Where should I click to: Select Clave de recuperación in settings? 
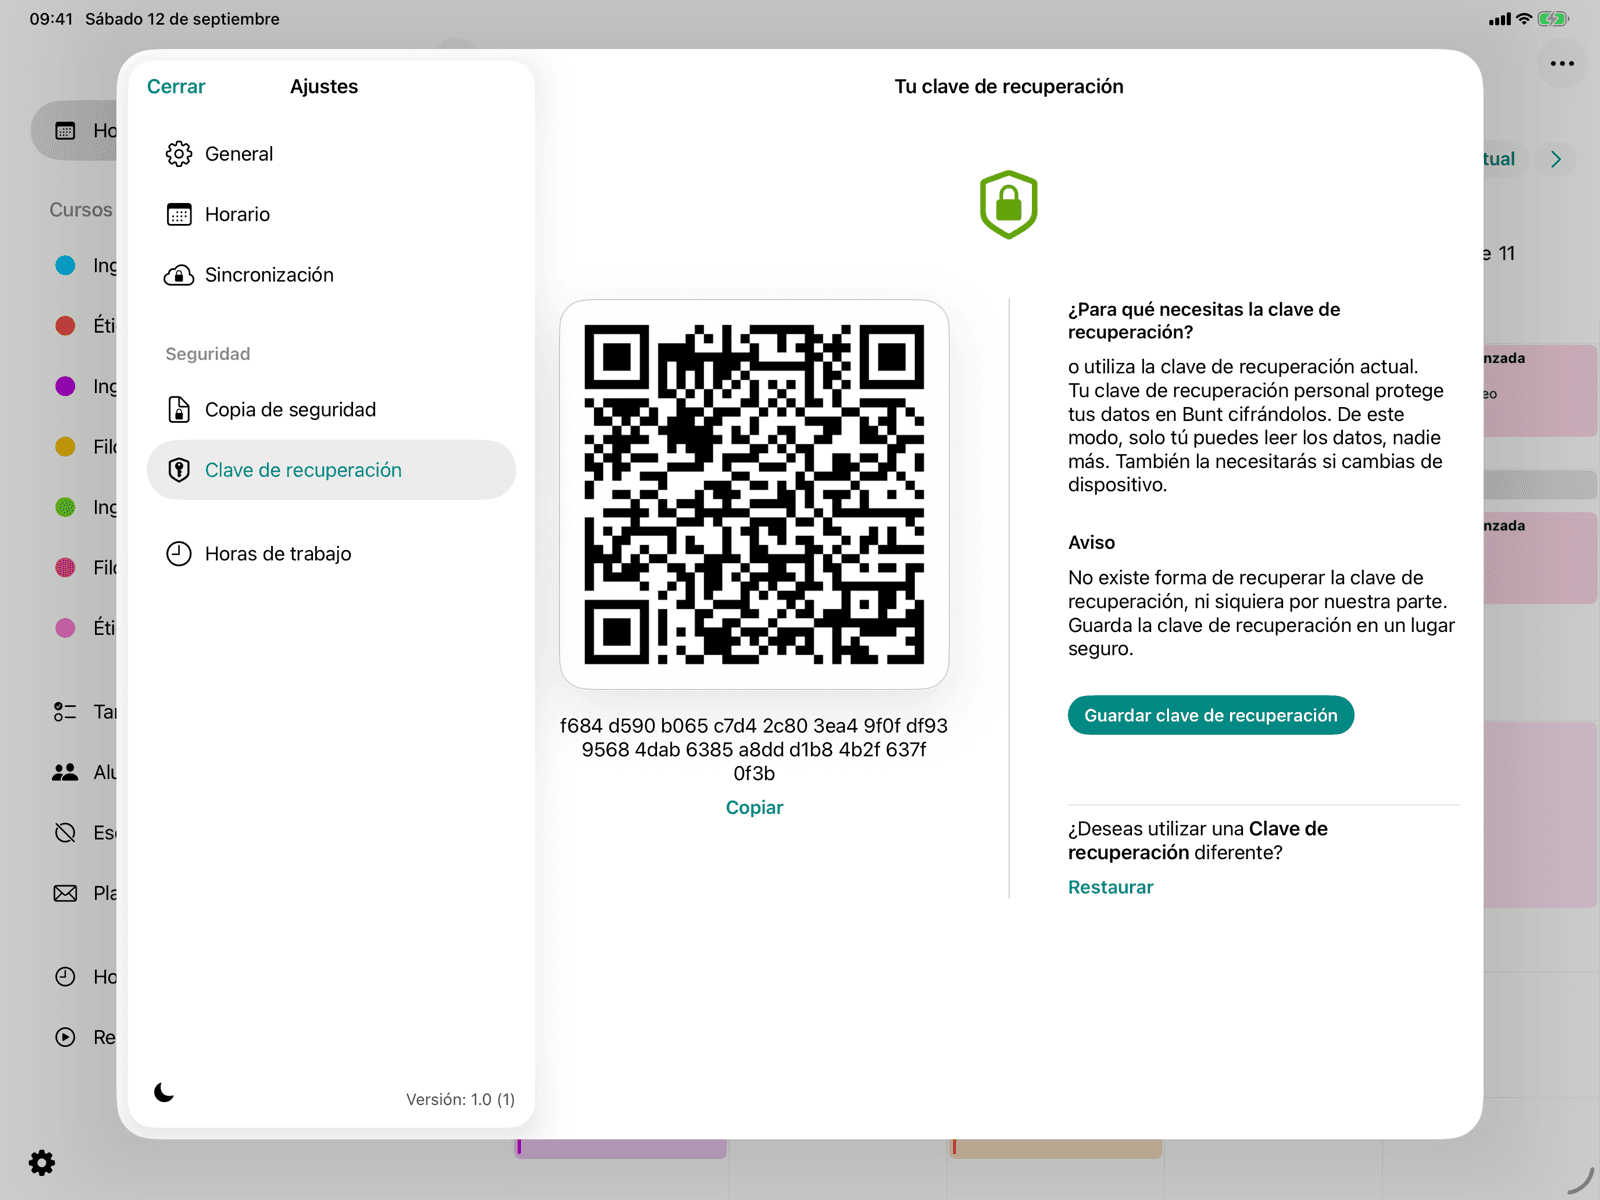point(331,470)
